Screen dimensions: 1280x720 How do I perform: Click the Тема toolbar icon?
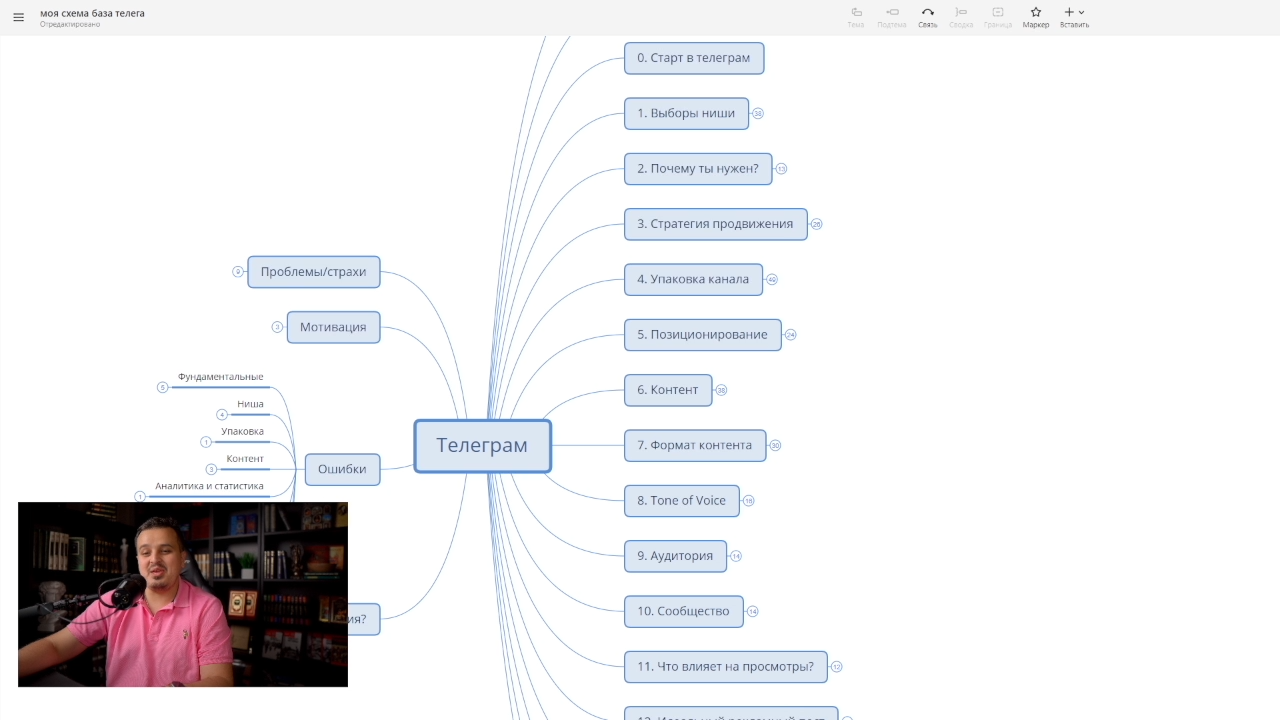pyautogui.click(x=856, y=17)
